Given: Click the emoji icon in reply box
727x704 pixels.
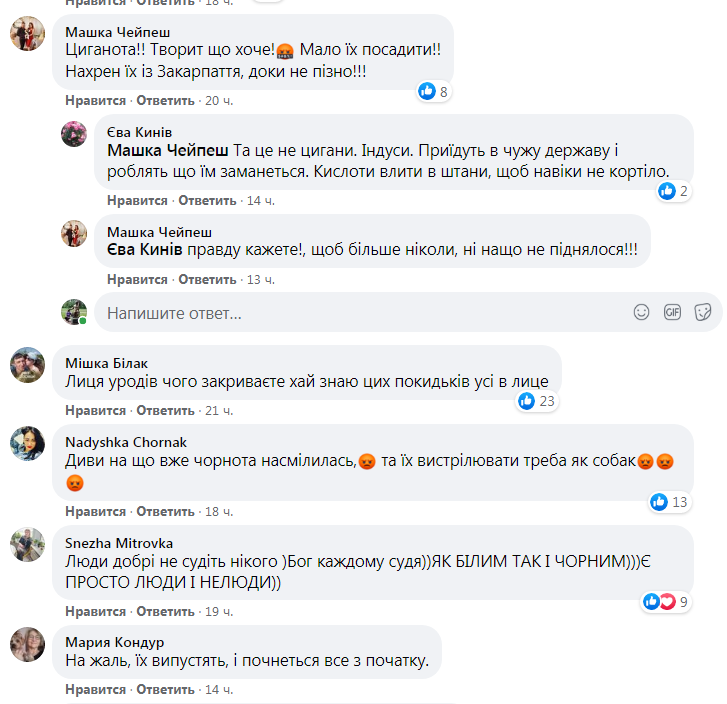Looking at the screenshot, I should pyautogui.click(x=642, y=313).
